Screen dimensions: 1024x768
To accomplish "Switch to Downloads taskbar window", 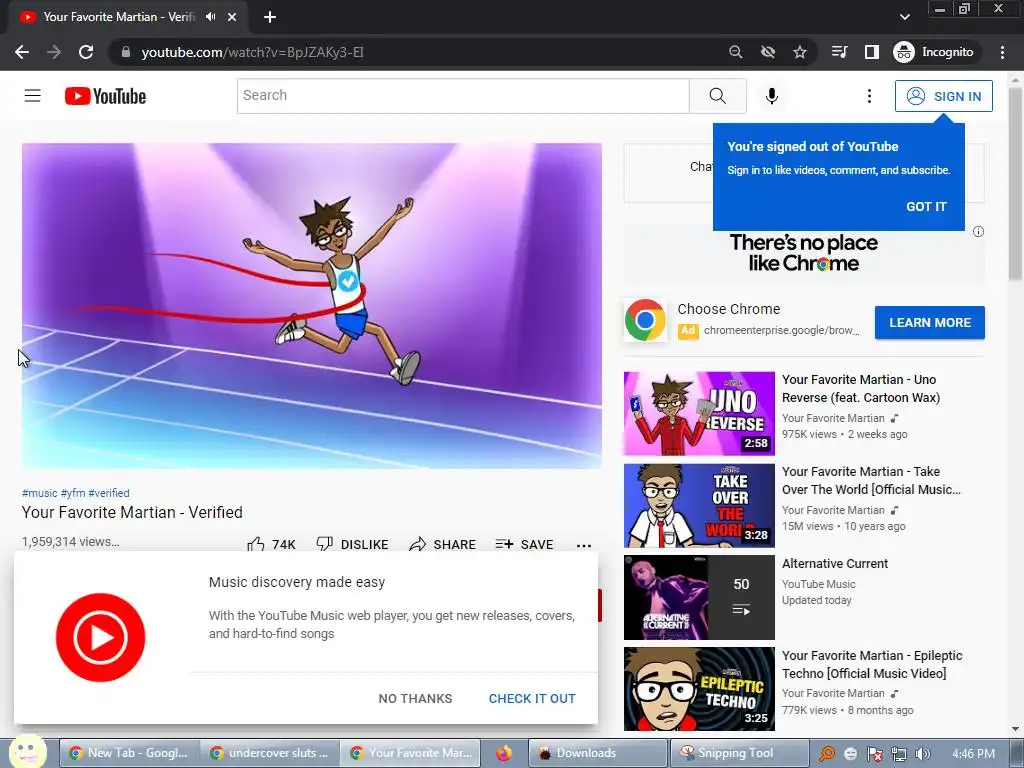I will pos(597,753).
